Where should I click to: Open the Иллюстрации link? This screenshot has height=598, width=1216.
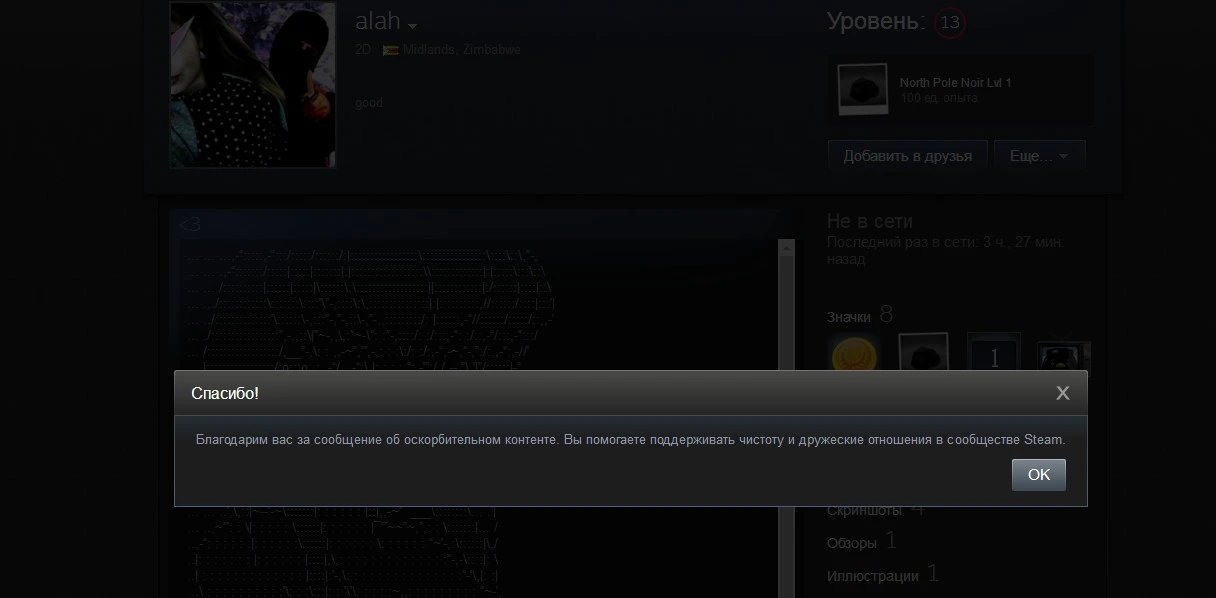point(873,576)
